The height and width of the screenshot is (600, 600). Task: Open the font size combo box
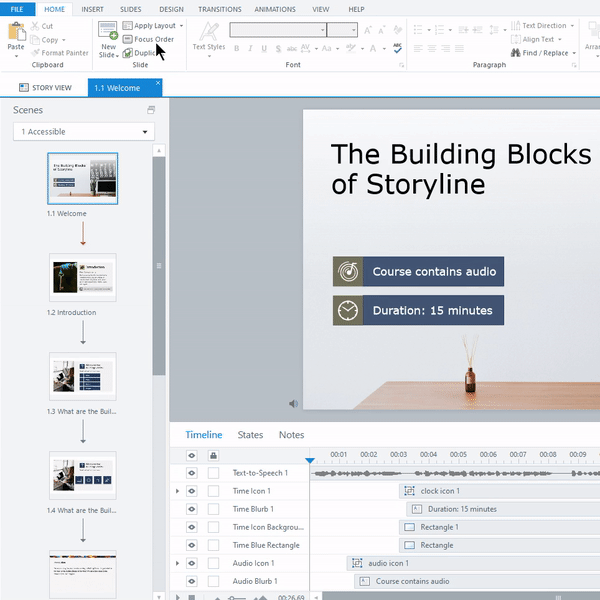[x=342, y=30]
